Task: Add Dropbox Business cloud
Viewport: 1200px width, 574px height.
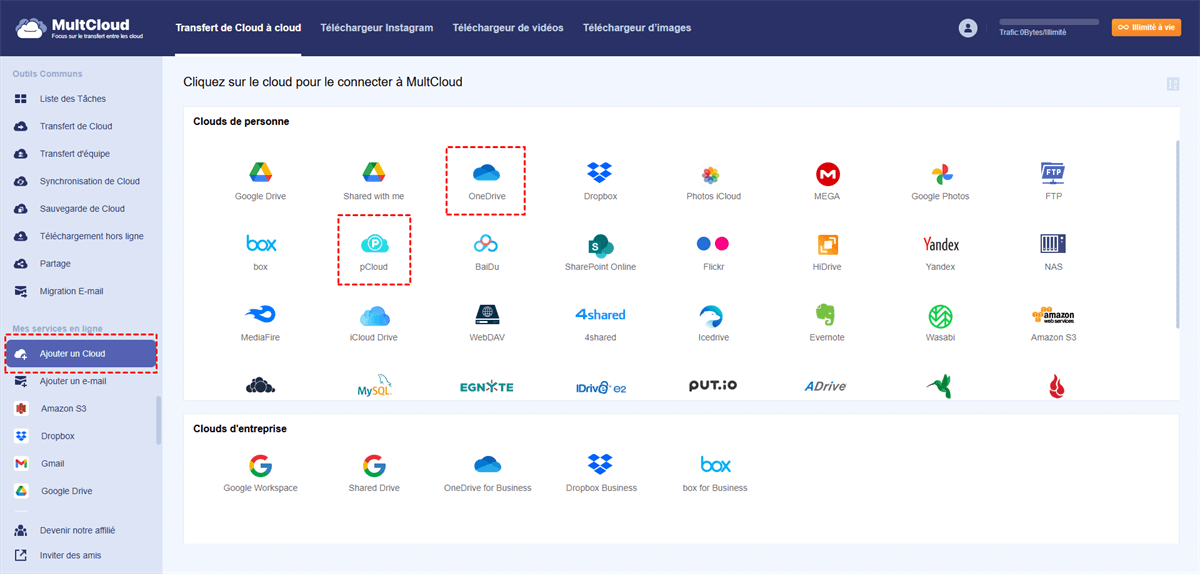Action: coord(600,473)
